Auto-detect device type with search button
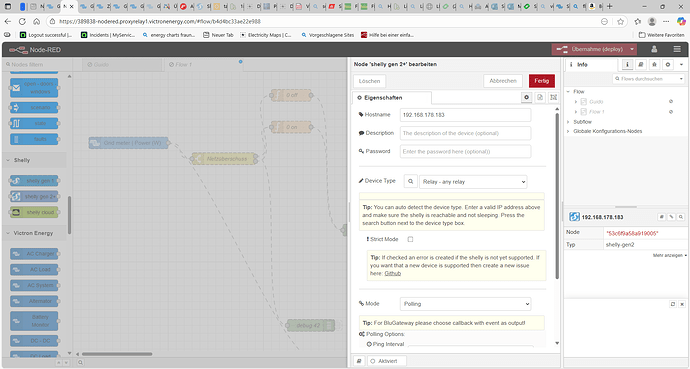The width and height of the screenshot is (690, 369). (411, 181)
